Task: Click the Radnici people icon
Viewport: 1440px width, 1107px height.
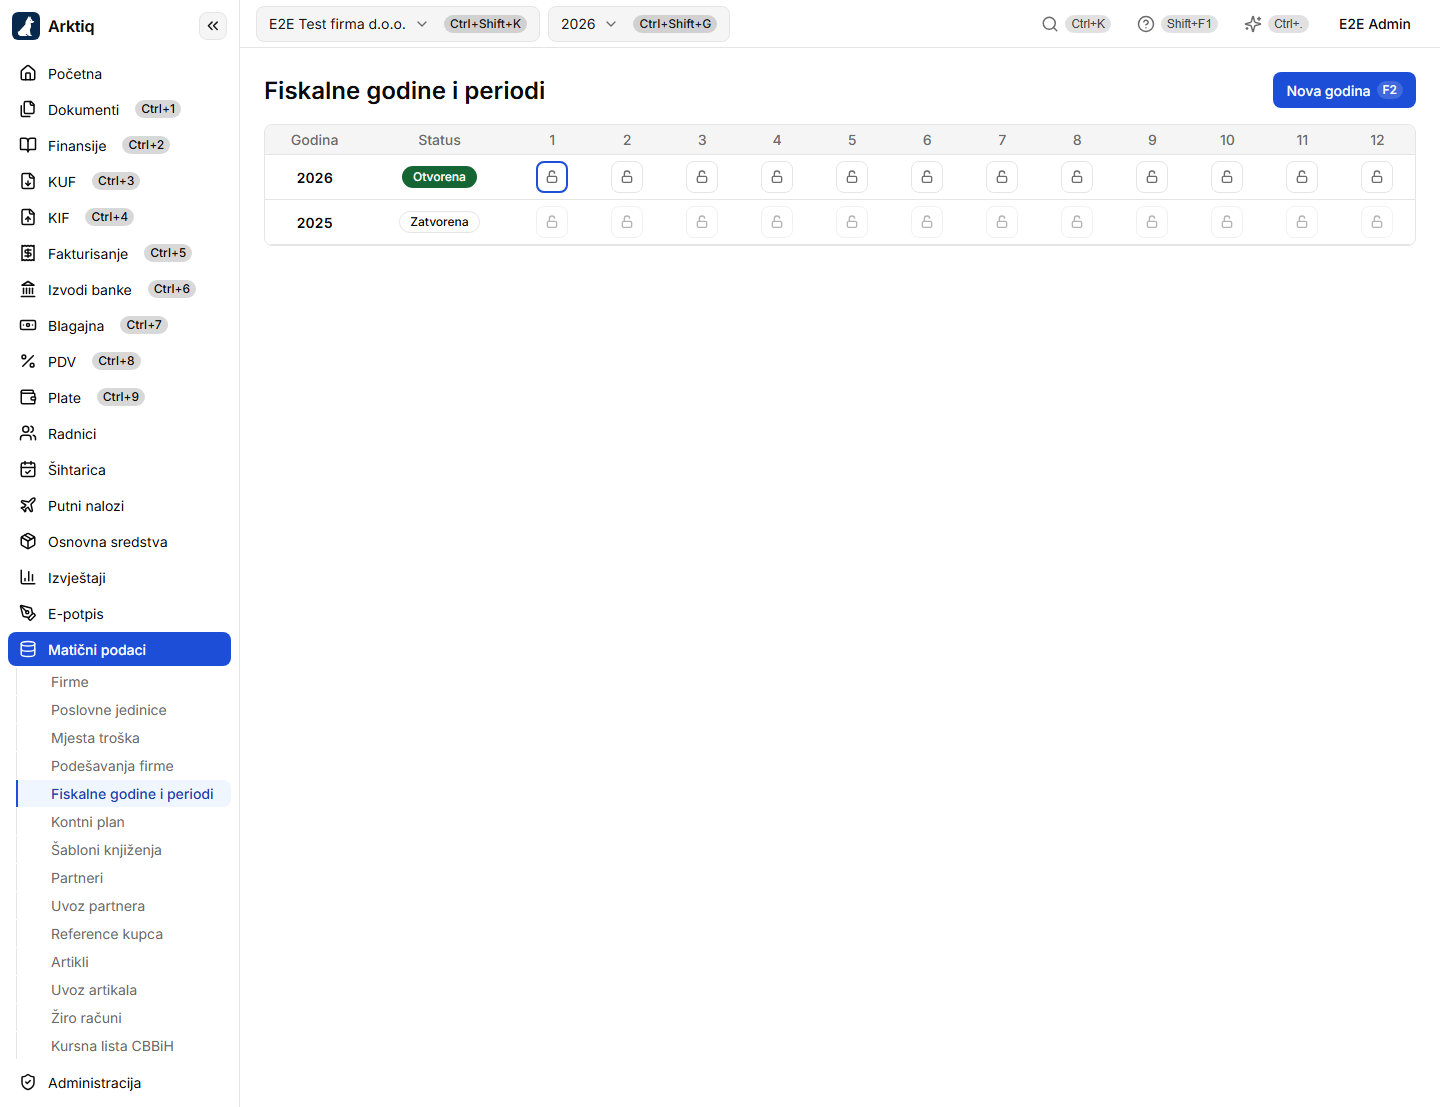Action: tap(28, 433)
